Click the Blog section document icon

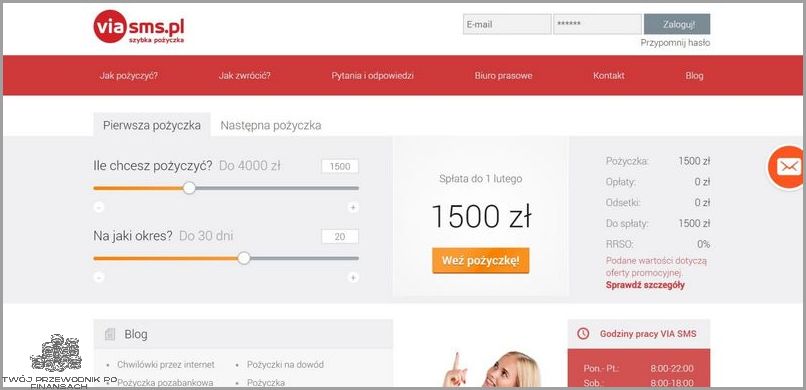pyautogui.click(x=109, y=335)
